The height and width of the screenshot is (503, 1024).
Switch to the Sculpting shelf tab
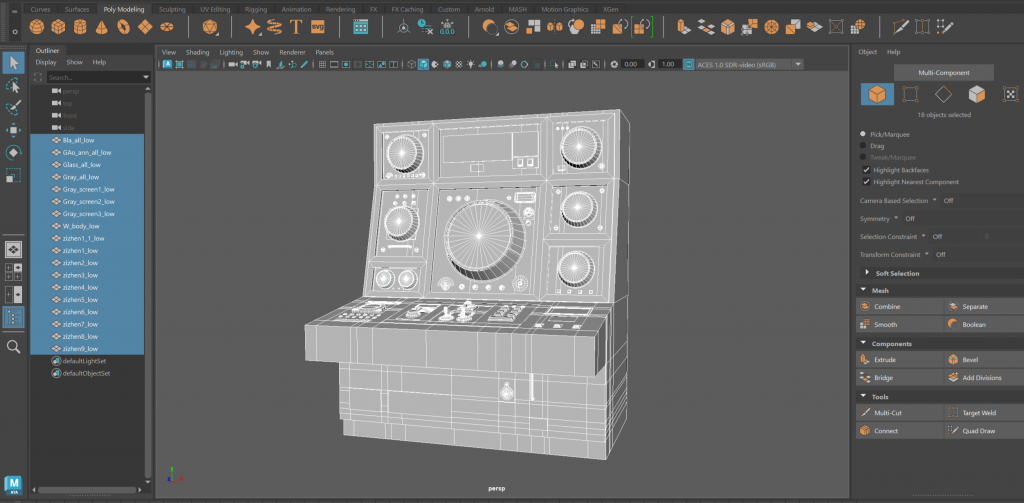[x=172, y=10]
